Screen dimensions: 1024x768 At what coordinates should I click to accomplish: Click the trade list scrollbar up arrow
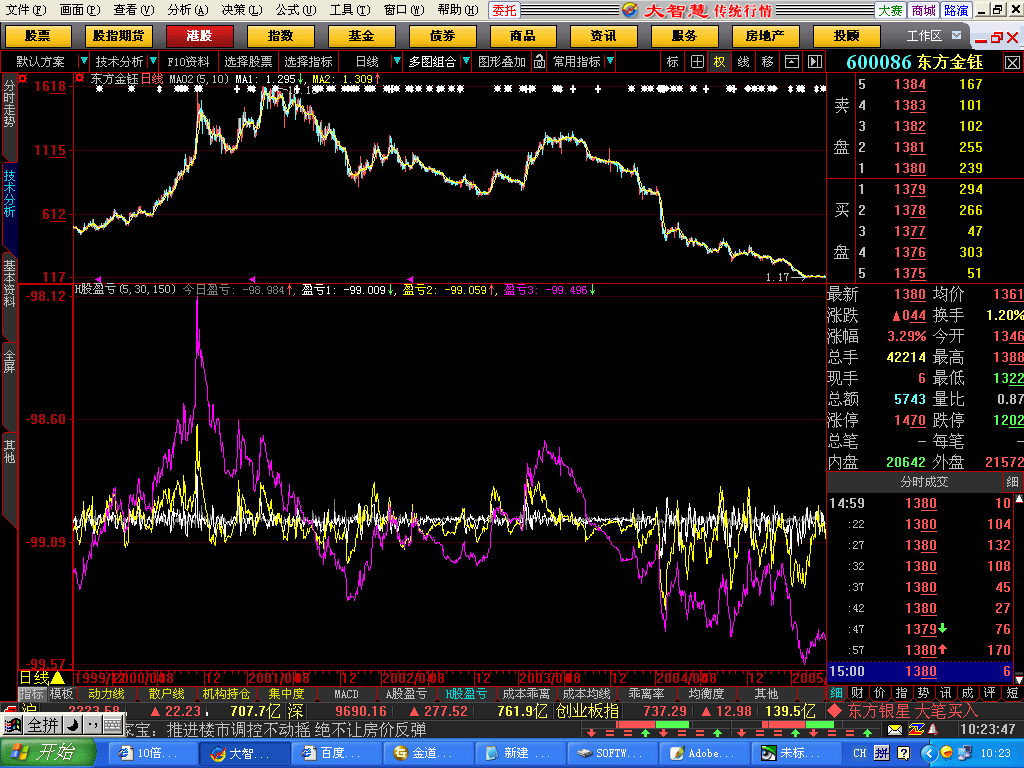[x=1018, y=499]
